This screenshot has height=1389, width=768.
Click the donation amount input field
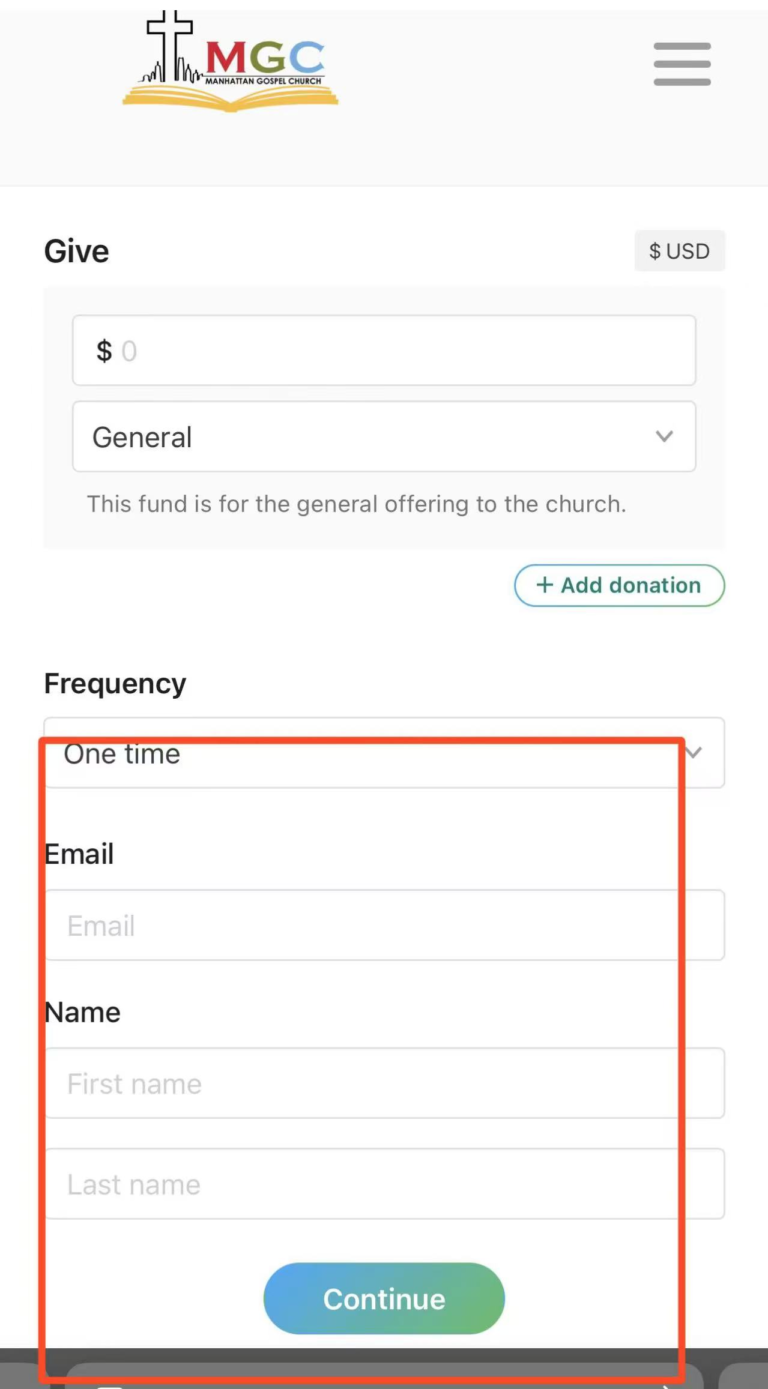coord(384,350)
